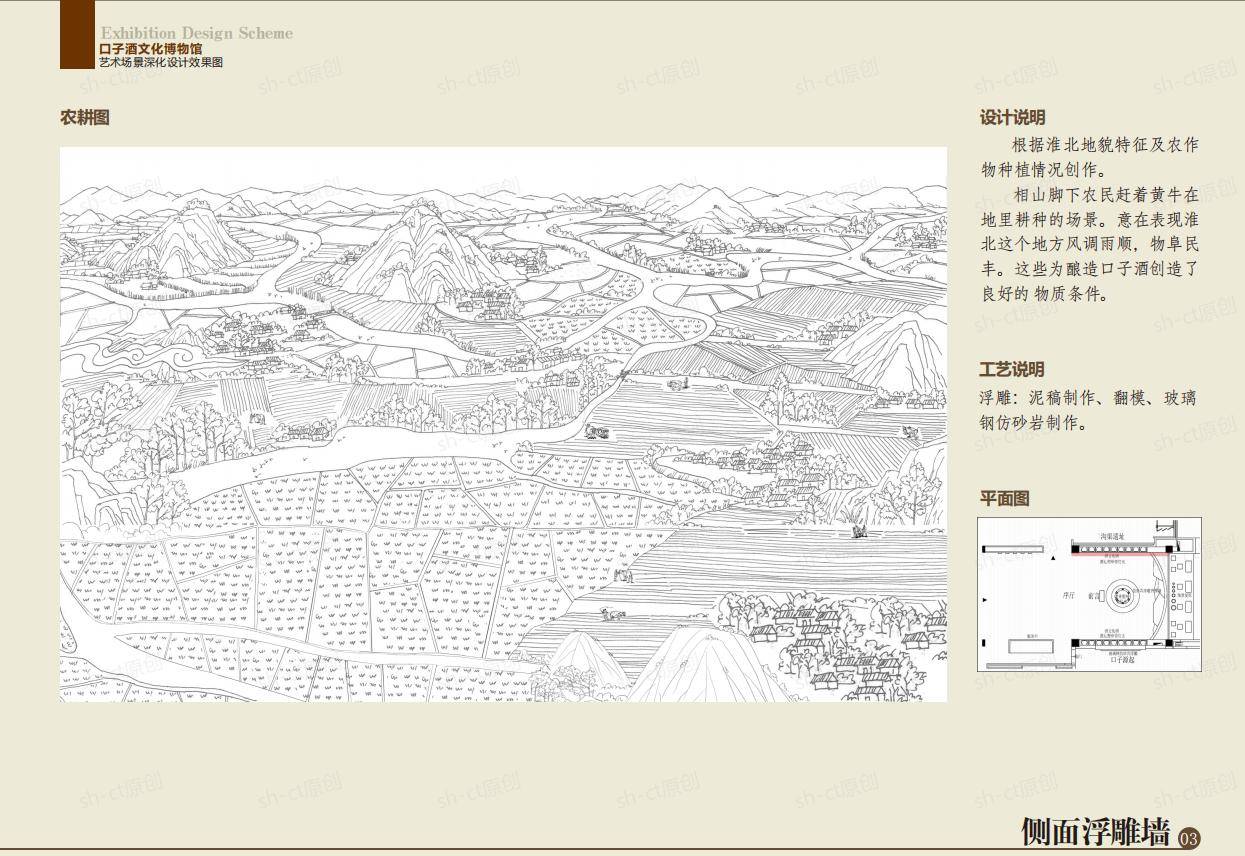Click the red relief wall line in floor plan
This screenshot has height=856, width=1245.
pyautogui.click(x=1120, y=554)
